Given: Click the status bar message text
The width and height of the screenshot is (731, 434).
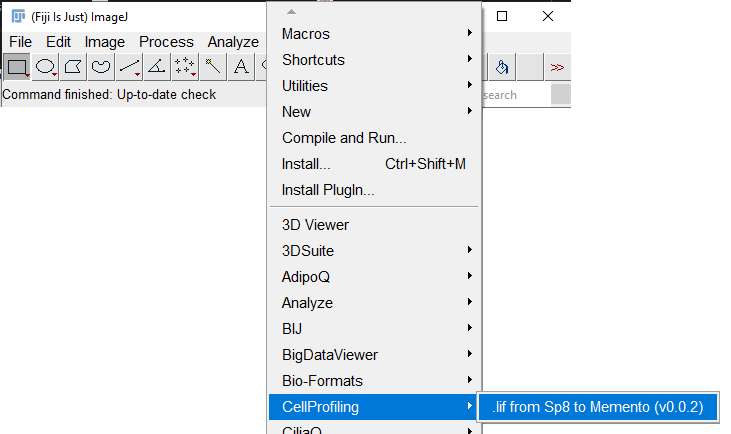Looking at the screenshot, I should (109, 95).
